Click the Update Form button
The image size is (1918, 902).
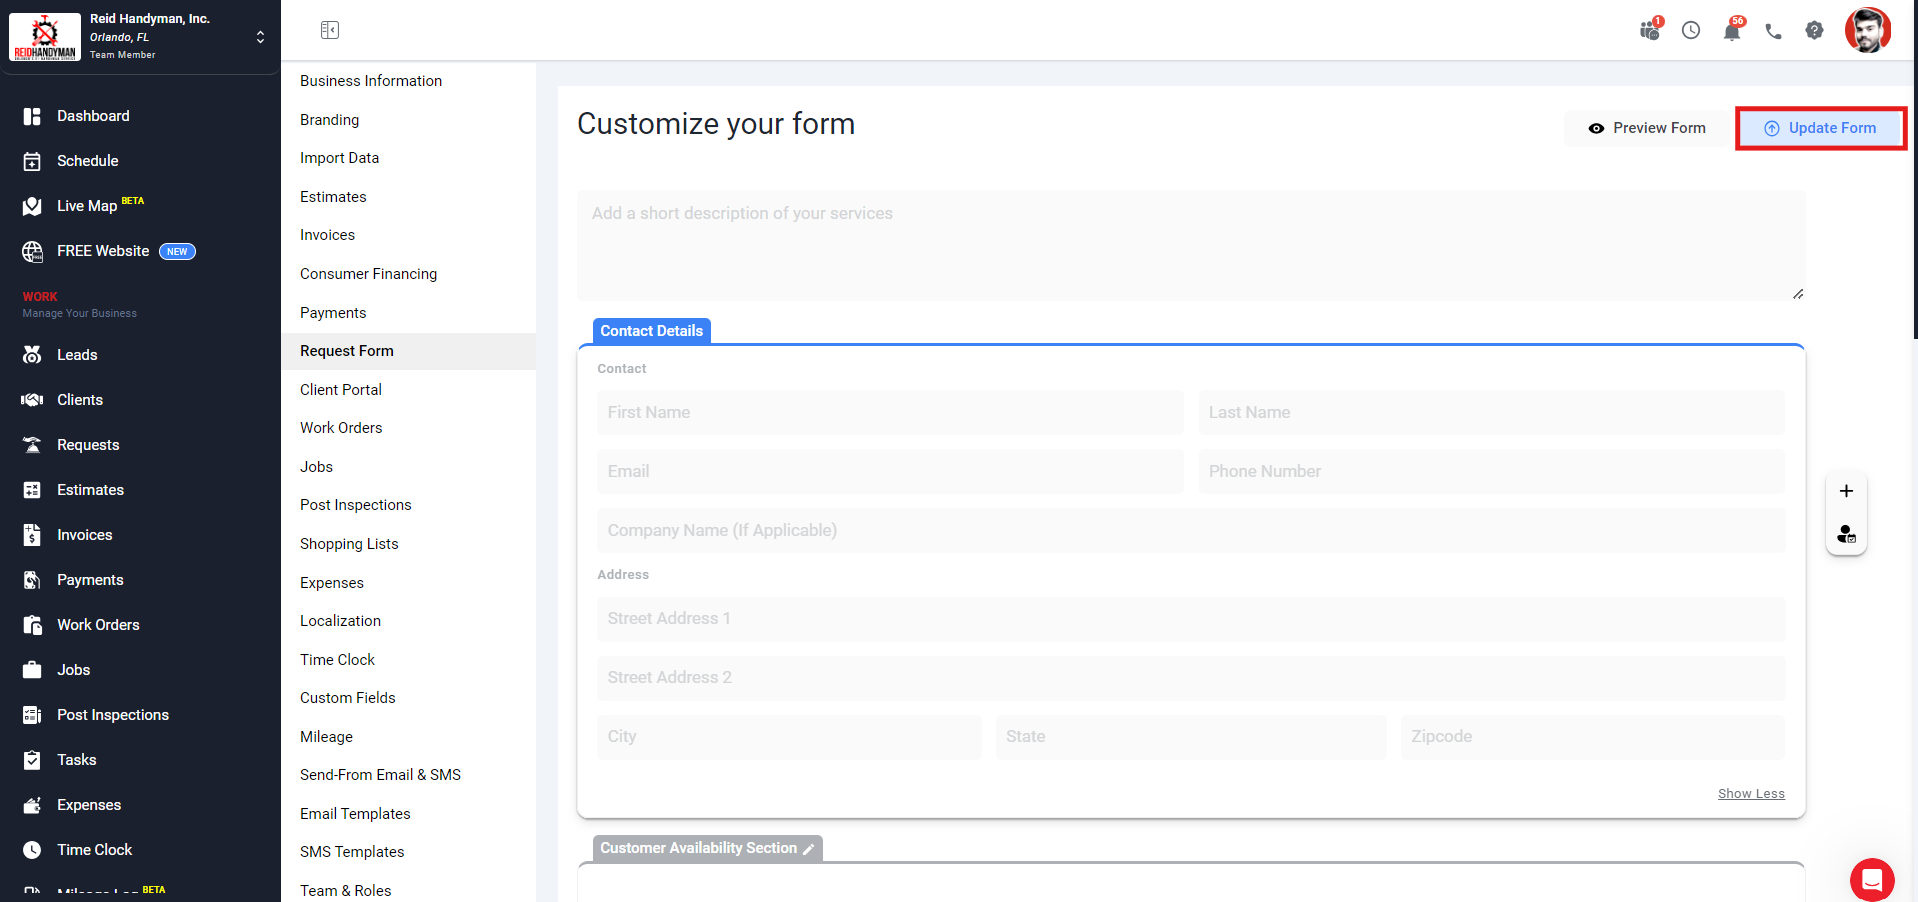pos(1820,128)
